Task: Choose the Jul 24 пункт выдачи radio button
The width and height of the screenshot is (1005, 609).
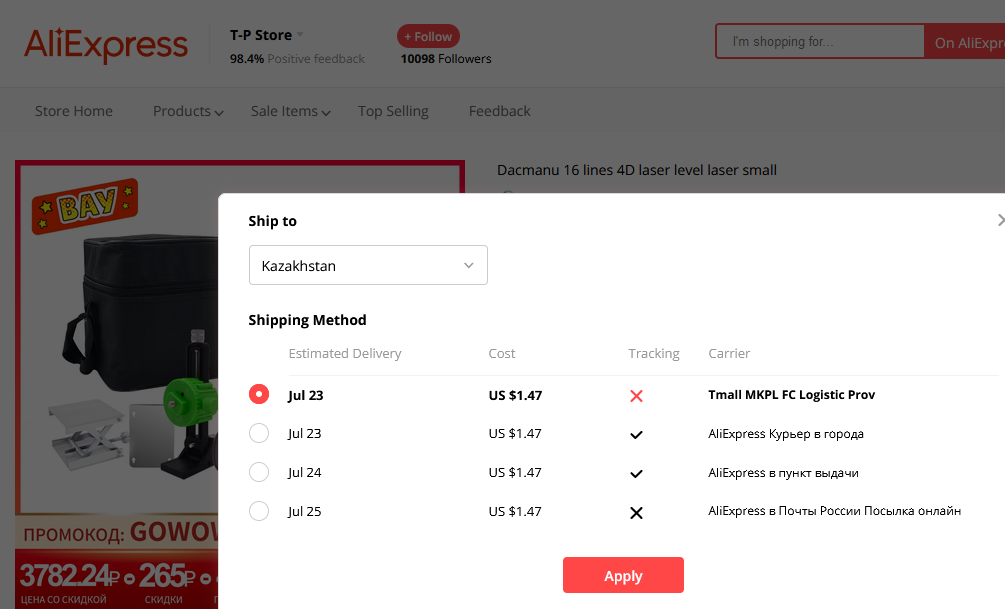Action: point(259,472)
